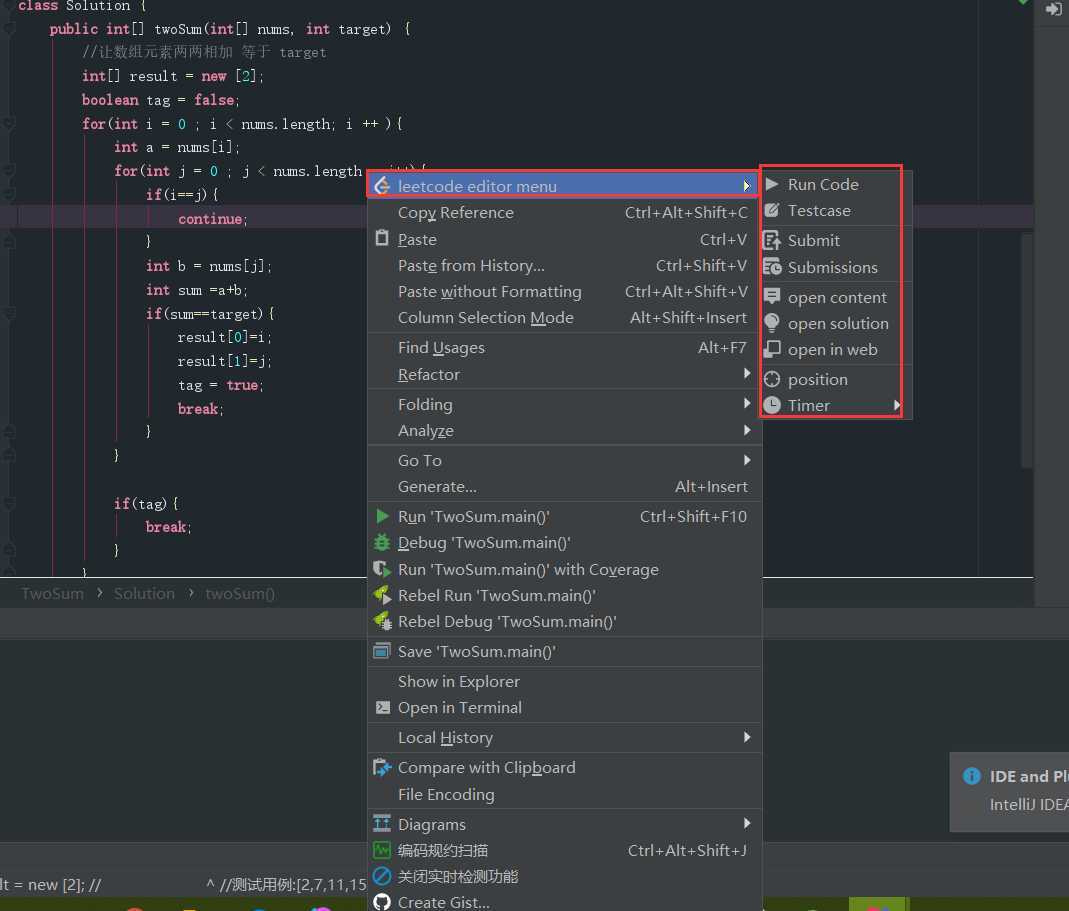1069x911 pixels.
Task: Select Find Usages
Action: click(x=564, y=348)
